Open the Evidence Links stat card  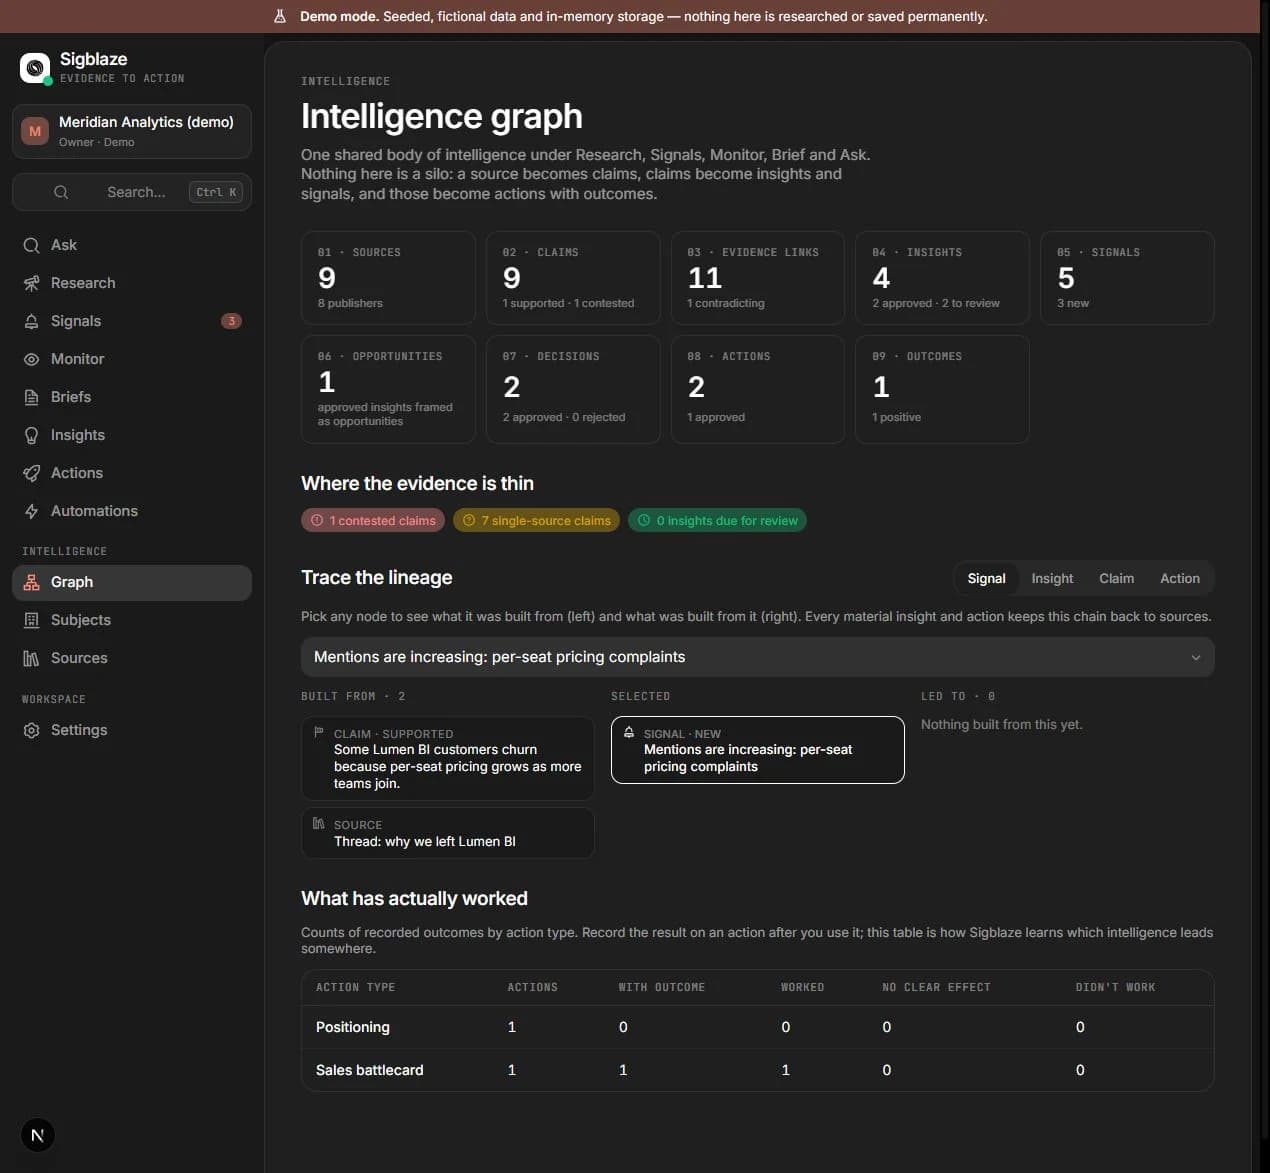coord(757,278)
